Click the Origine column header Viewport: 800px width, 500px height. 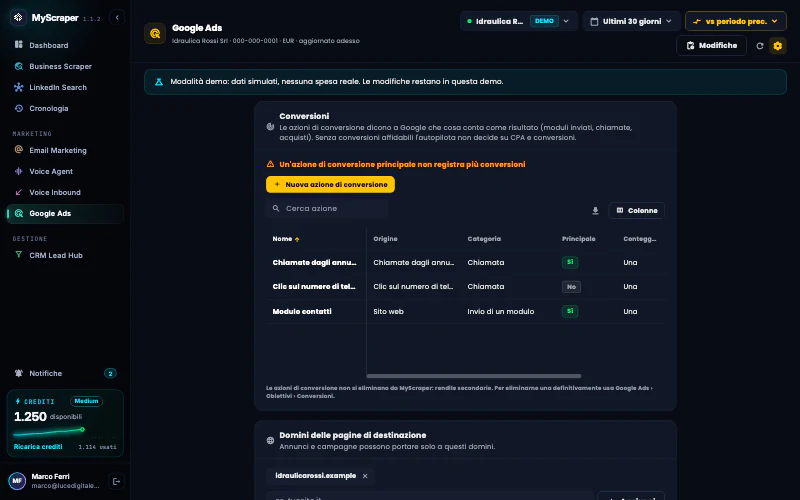pyautogui.click(x=385, y=239)
